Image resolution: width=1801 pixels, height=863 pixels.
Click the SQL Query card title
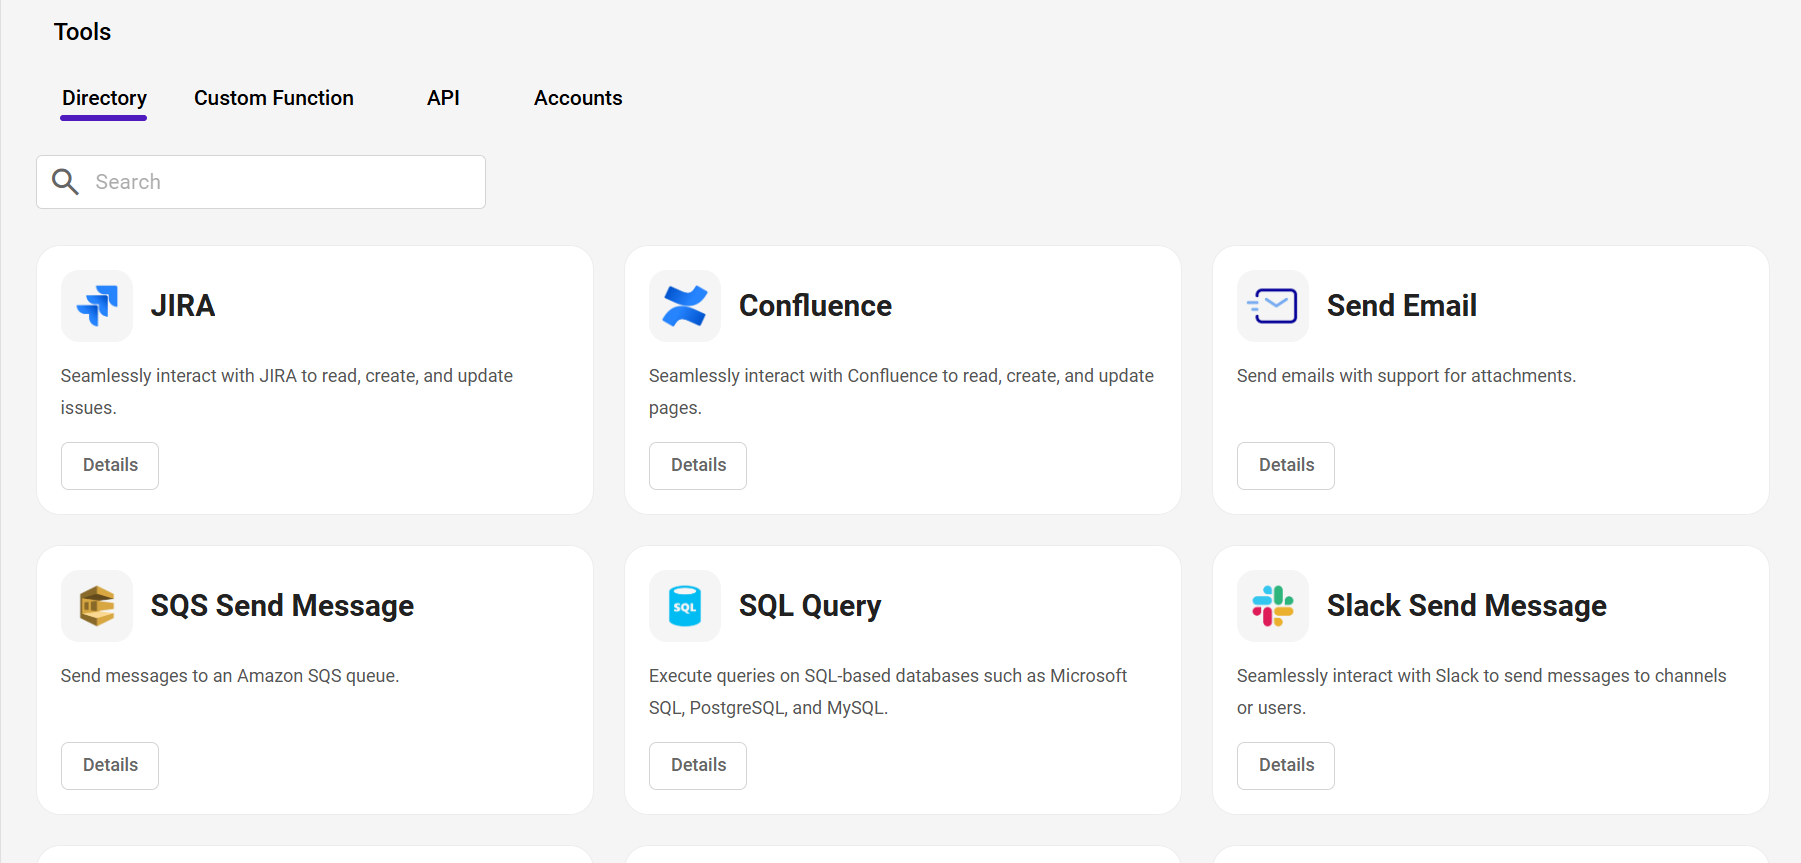tap(810, 606)
